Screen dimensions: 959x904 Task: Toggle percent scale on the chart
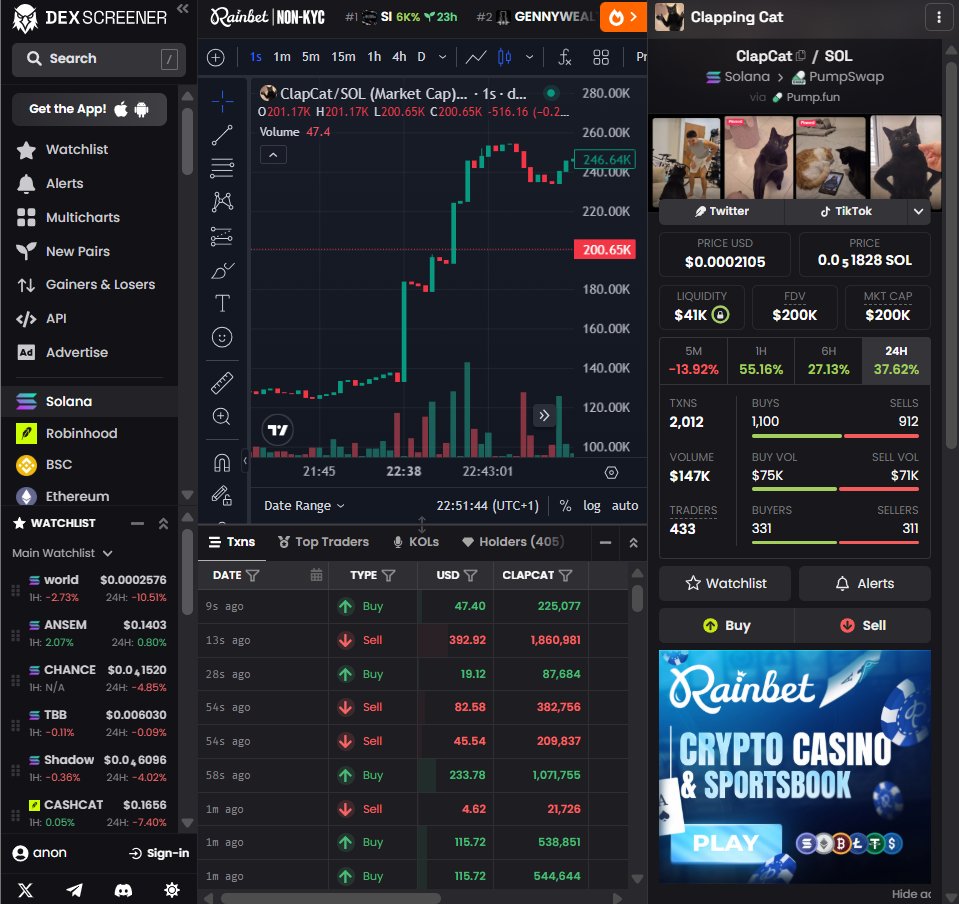[x=565, y=506]
